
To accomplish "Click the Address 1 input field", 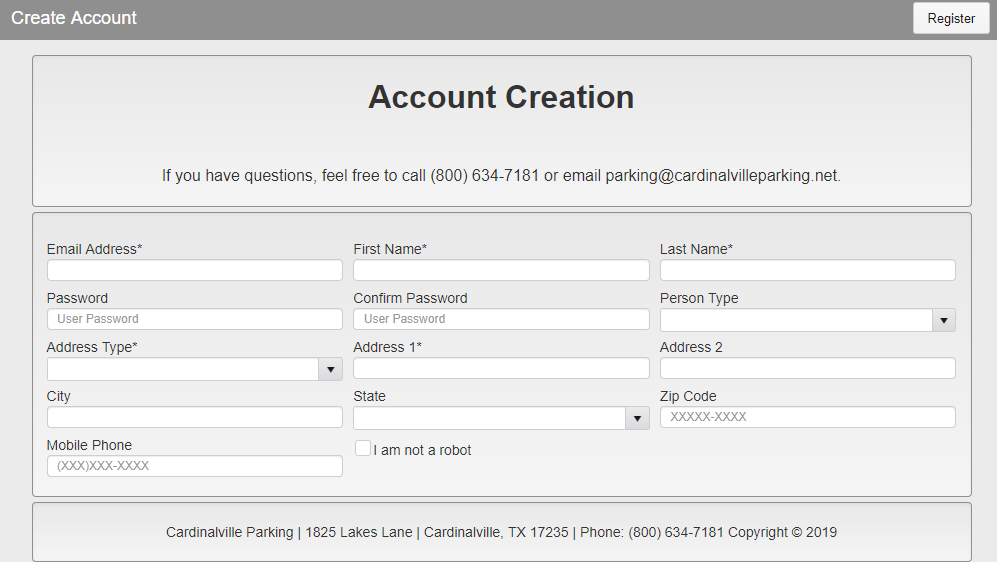I will point(501,368).
